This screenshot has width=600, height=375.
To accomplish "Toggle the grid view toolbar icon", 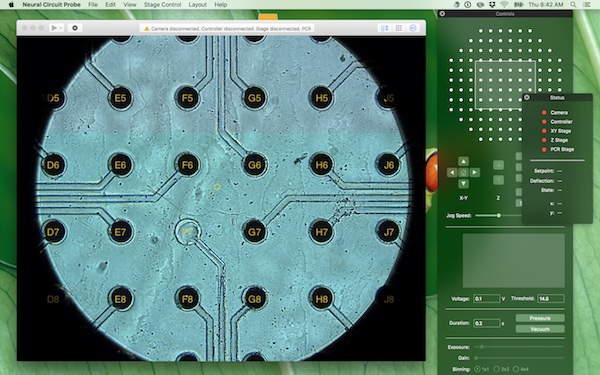I will tap(399, 28).
